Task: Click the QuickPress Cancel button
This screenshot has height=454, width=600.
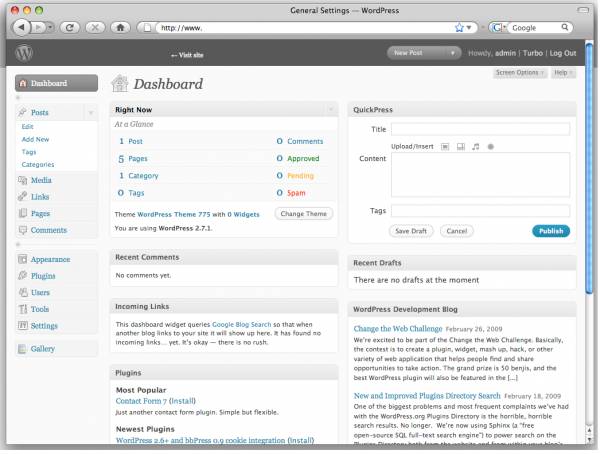Action: [x=457, y=231]
